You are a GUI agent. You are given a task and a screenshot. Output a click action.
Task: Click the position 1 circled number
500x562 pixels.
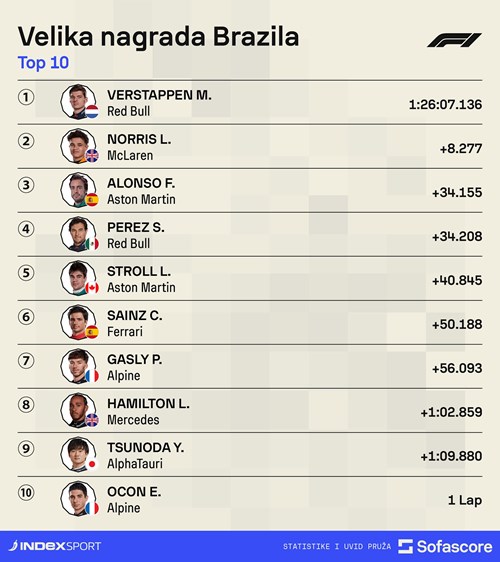(x=26, y=97)
